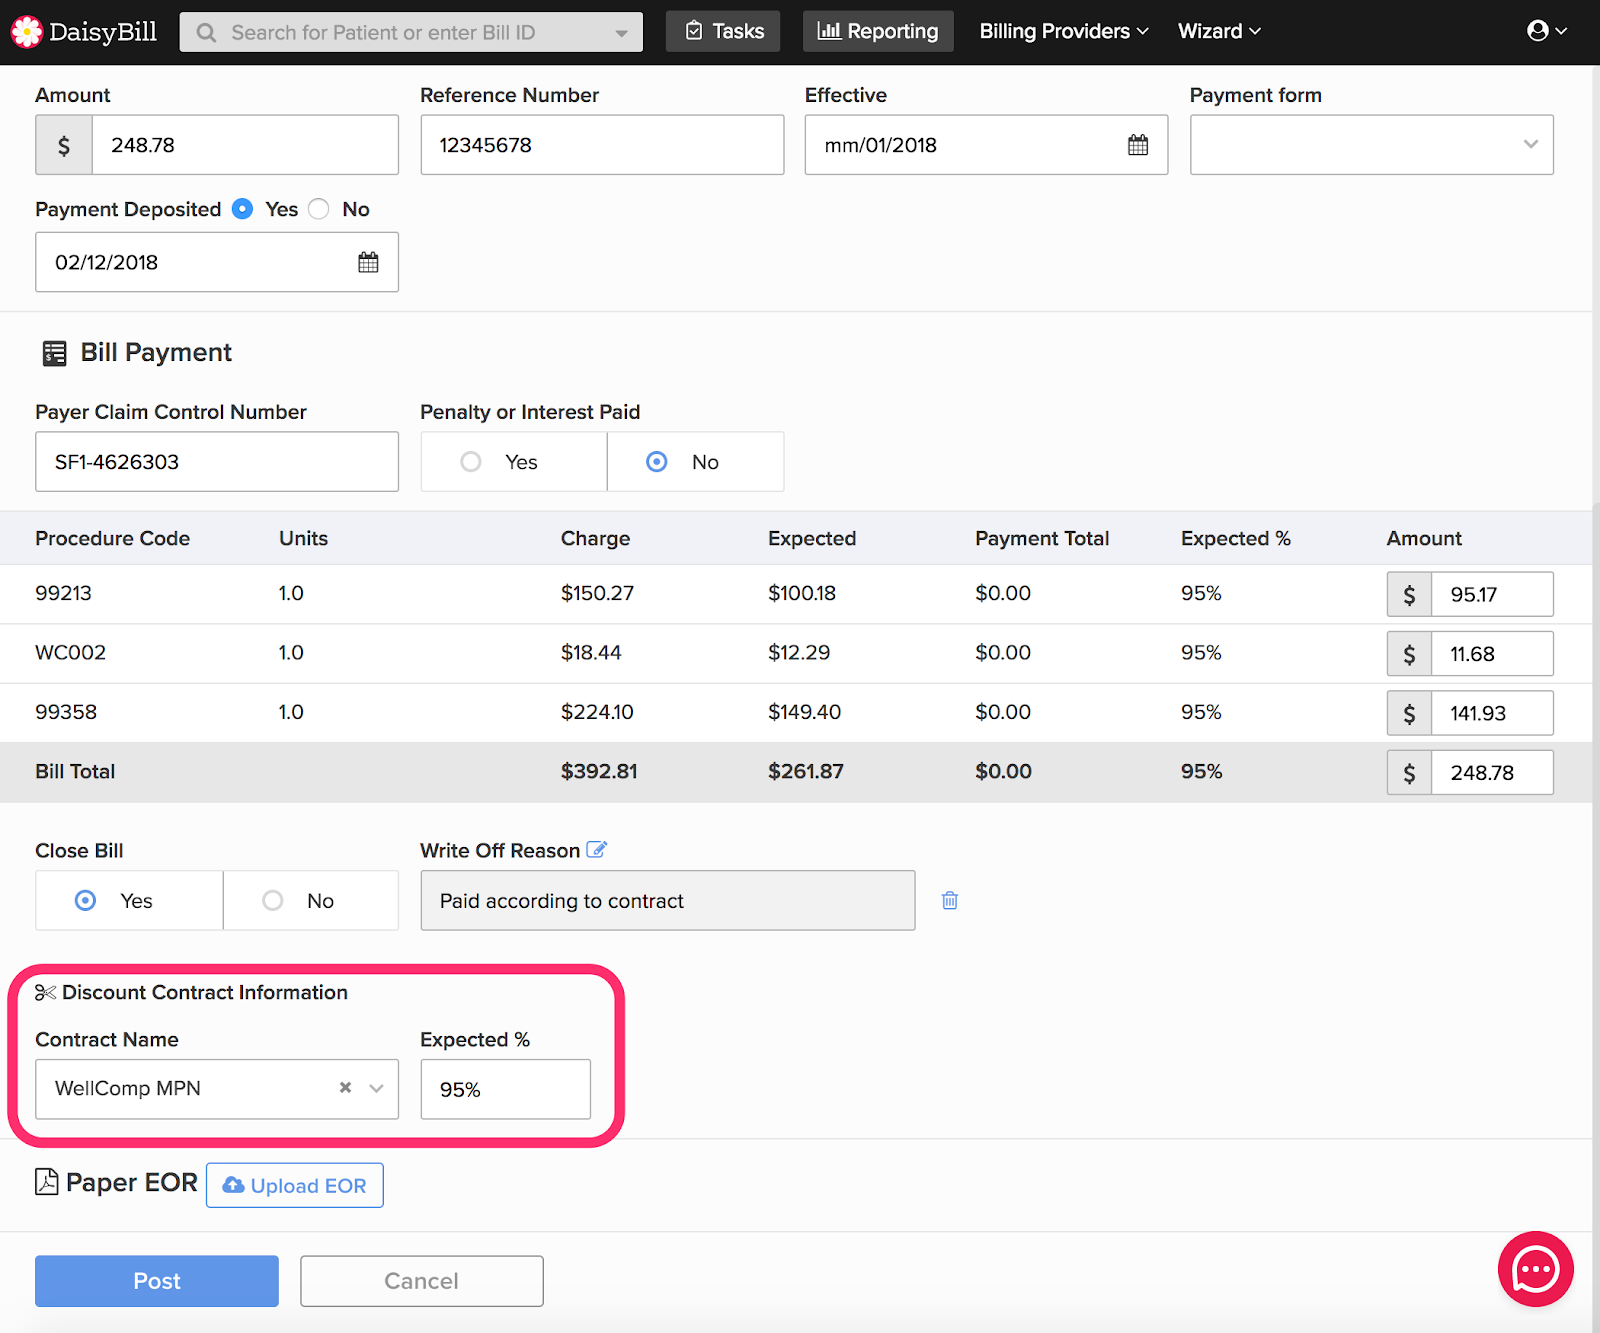Screen dimensions: 1600x1333
Task: Click the patient search box
Action: pos(411,32)
